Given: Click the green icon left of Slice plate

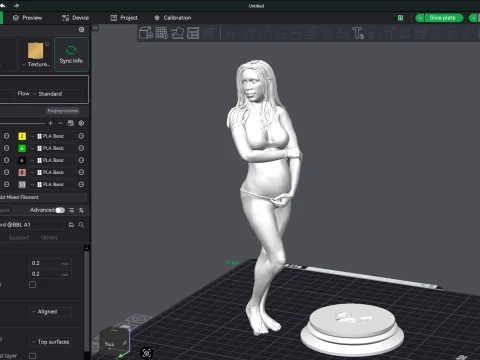Looking at the screenshot, I should coord(401,18).
